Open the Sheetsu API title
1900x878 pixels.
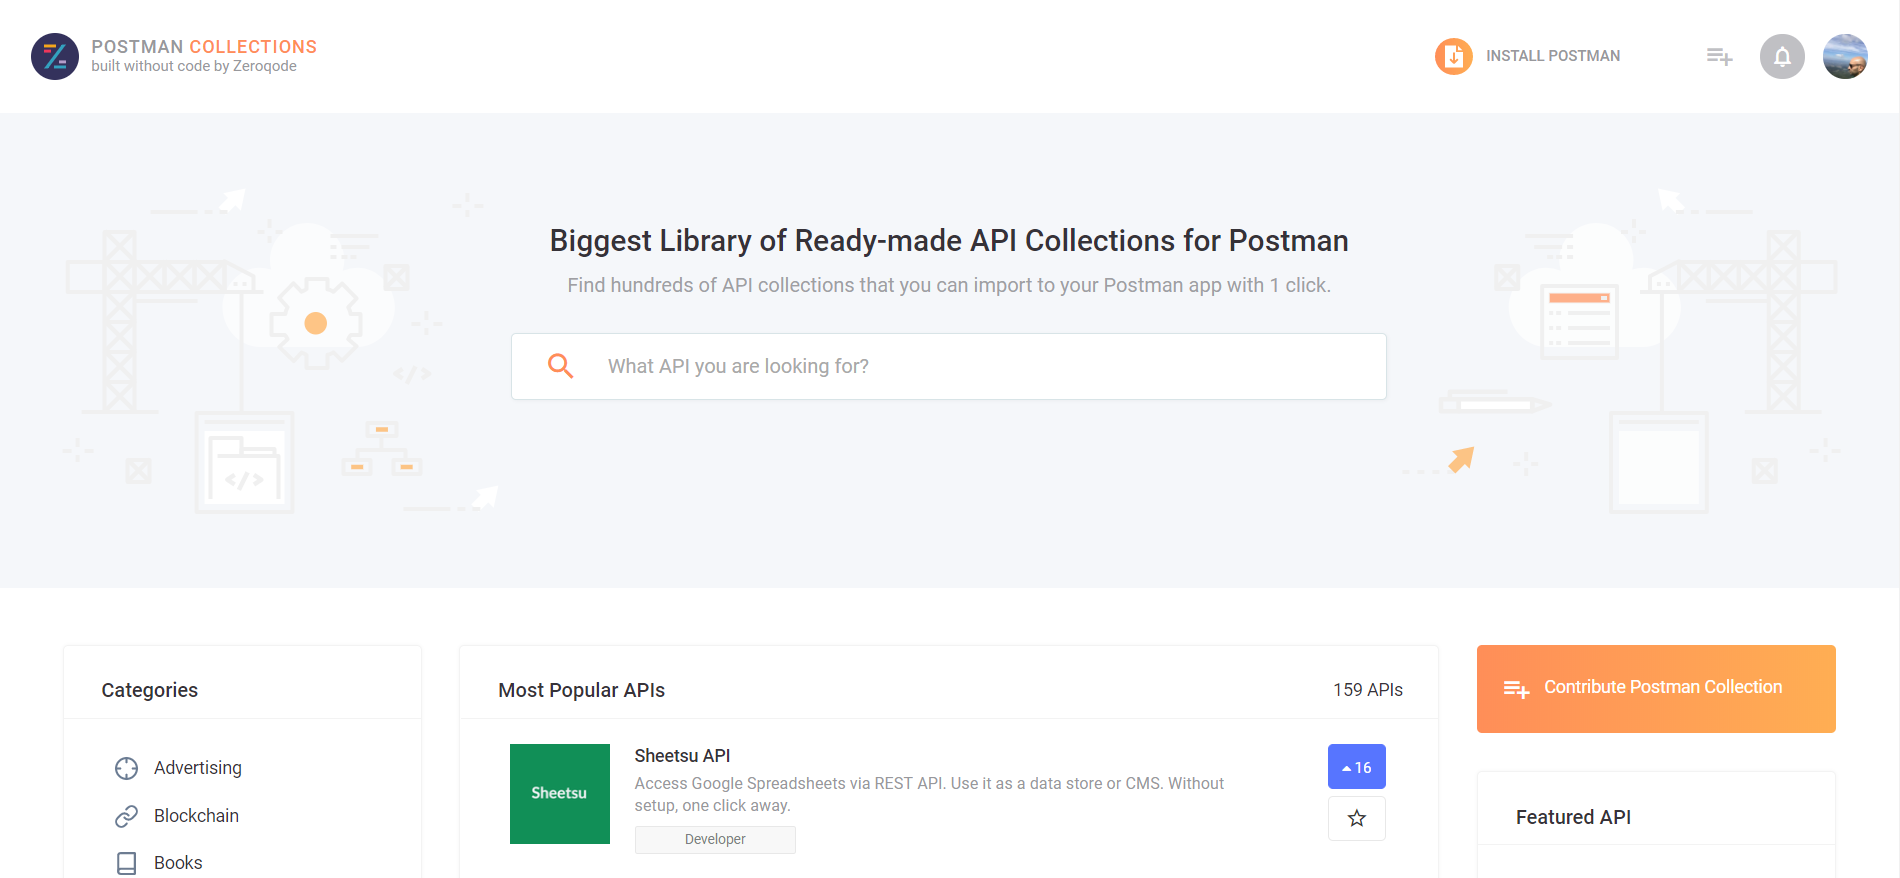[682, 756]
